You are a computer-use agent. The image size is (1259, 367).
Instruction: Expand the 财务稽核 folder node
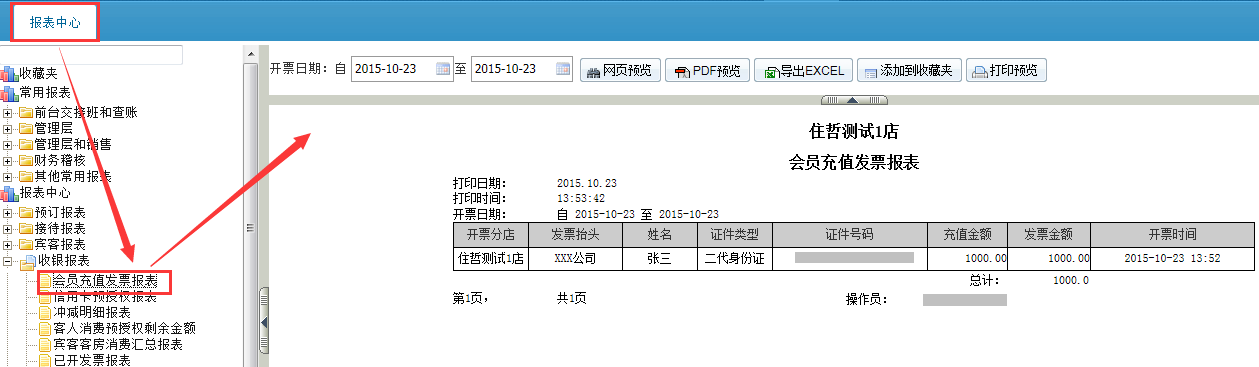point(8,160)
